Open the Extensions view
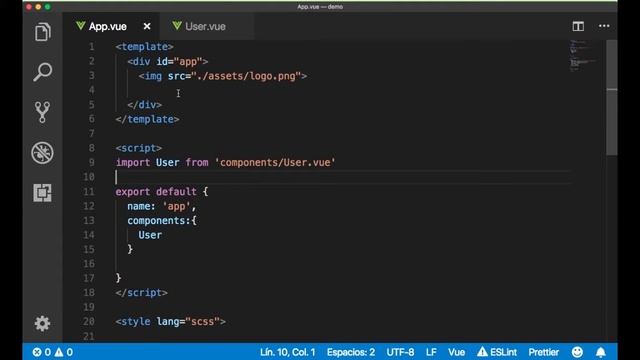This screenshot has width=640, height=360. [x=42, y=193]
